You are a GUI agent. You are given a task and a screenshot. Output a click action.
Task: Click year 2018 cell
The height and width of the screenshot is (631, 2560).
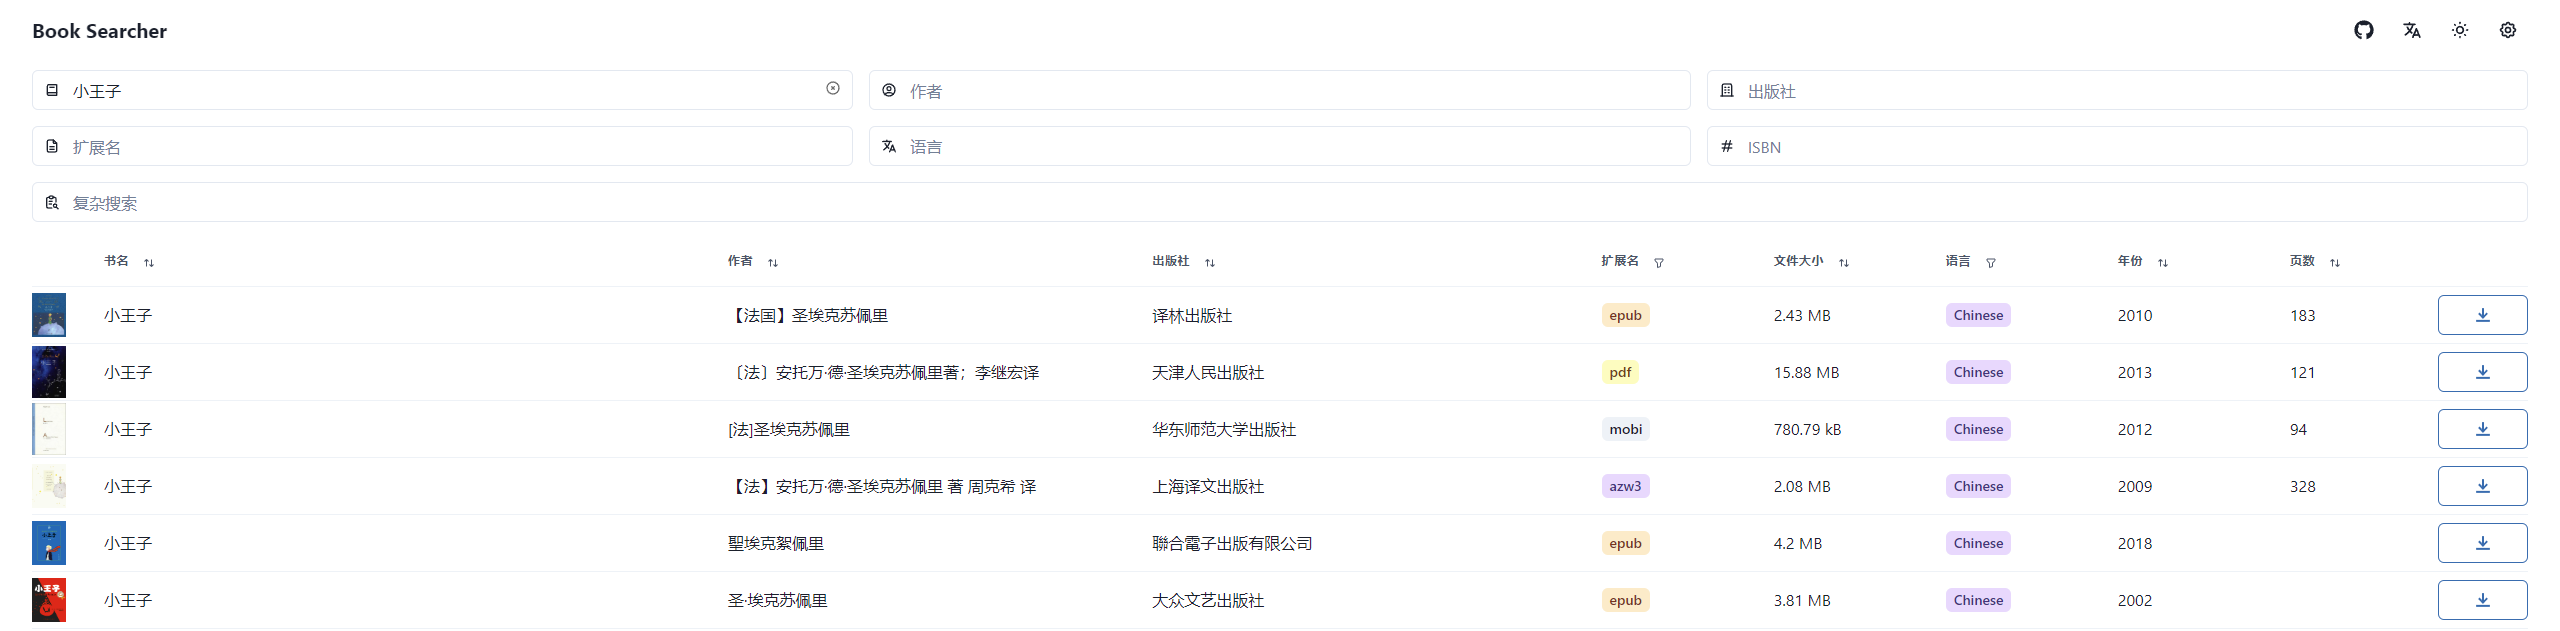pyautogui.click(x=2134, y=543)
